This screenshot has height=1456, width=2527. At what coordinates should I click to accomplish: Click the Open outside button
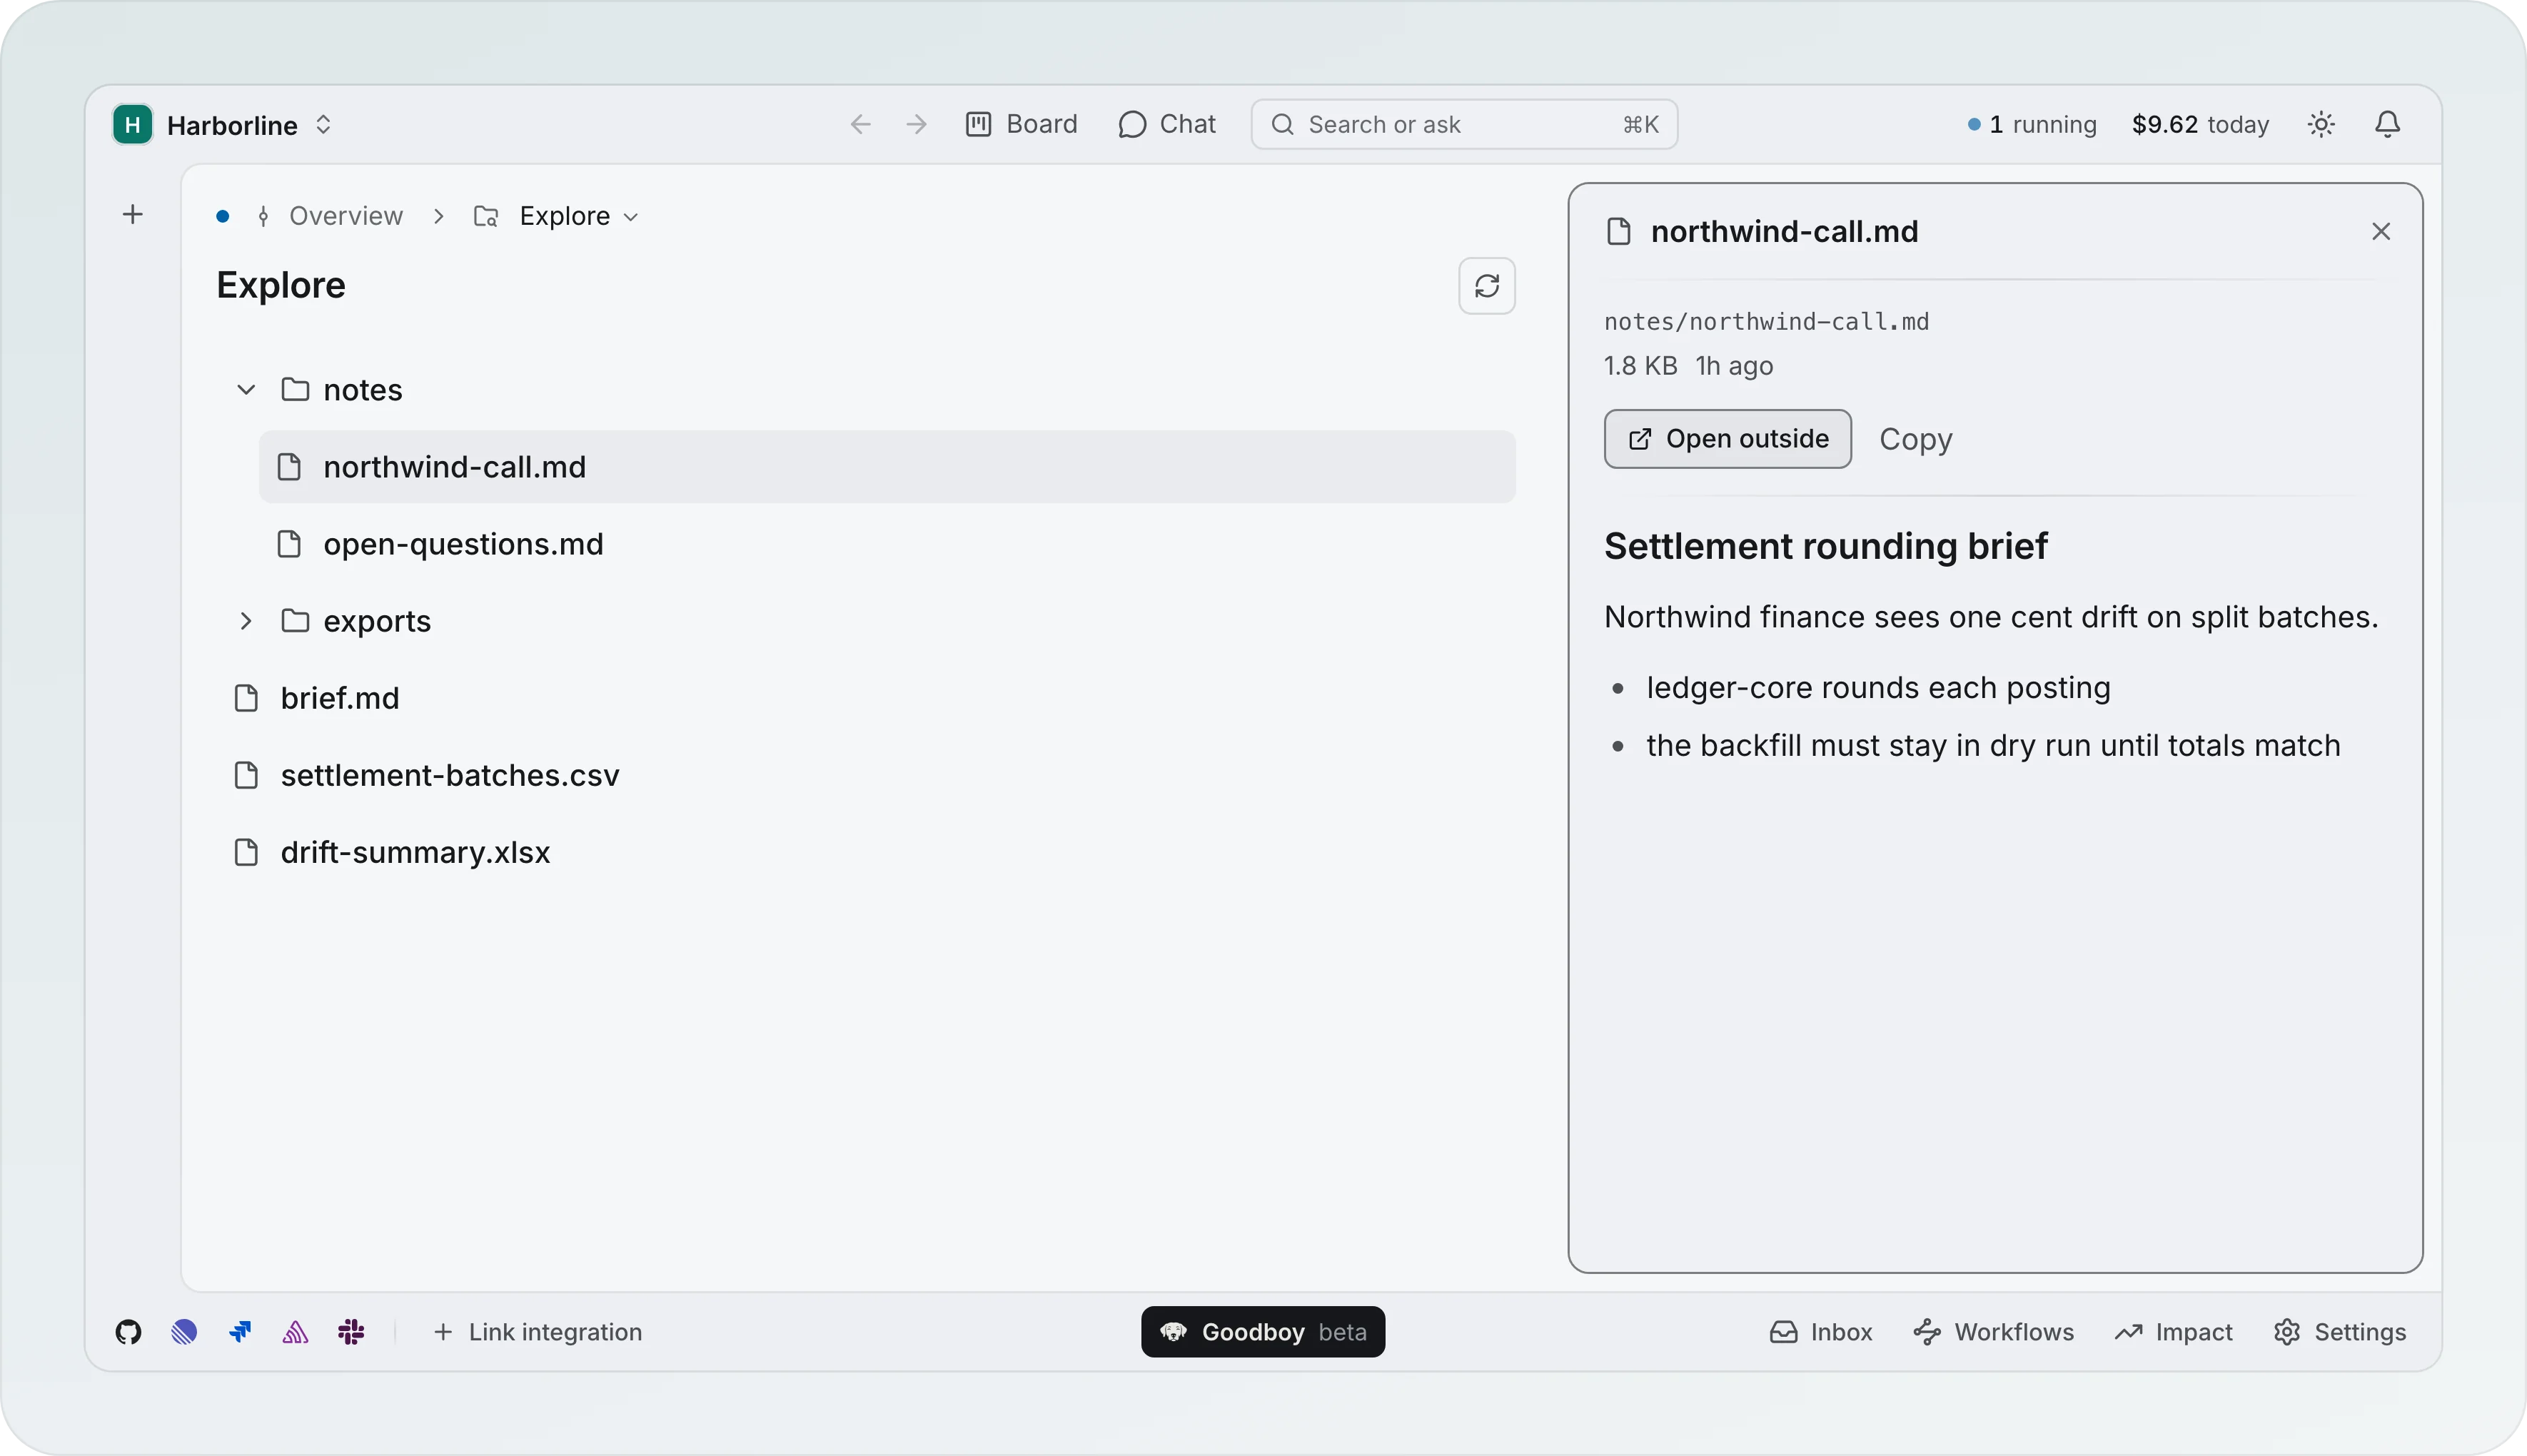1727,439
